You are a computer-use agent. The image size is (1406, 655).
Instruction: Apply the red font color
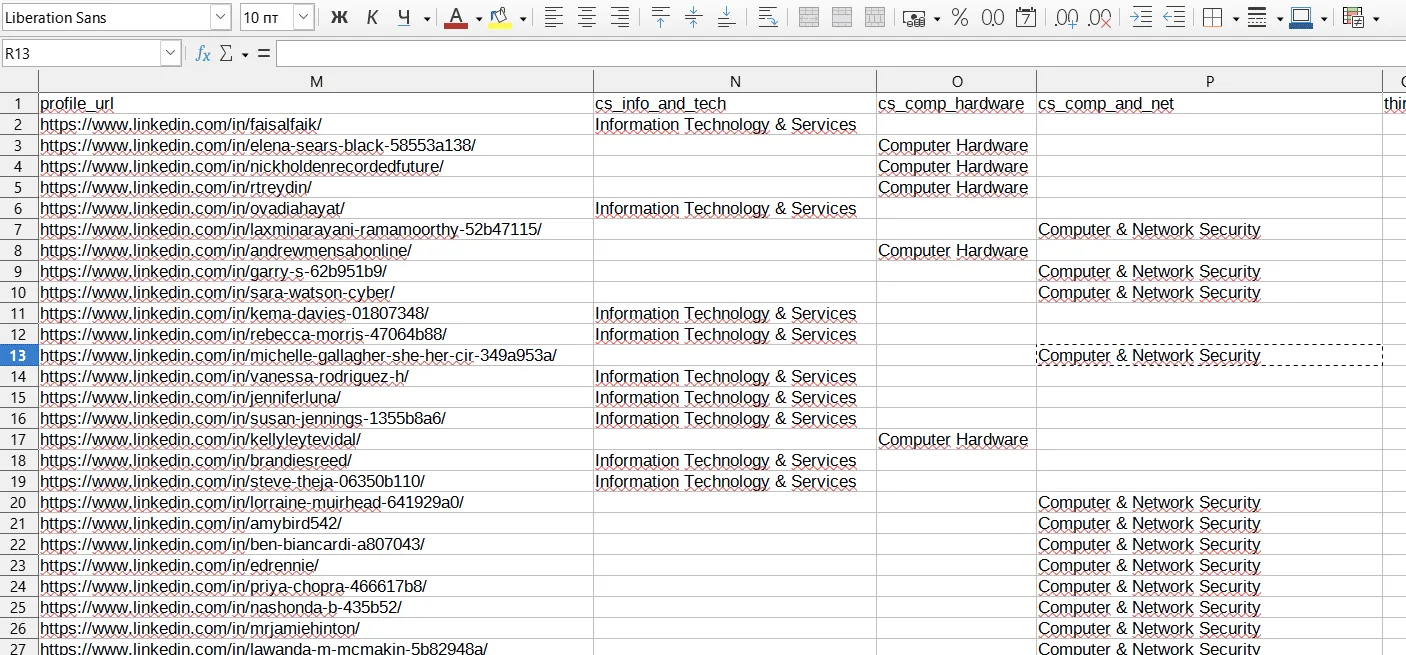[x=456, y=17]
